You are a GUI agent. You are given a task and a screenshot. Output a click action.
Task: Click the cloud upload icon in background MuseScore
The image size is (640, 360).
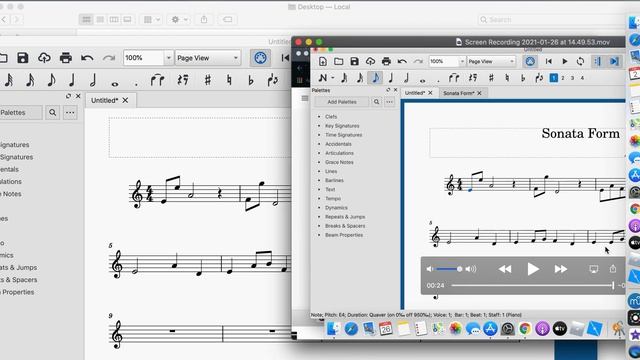pyautogui.click(x=44, y=58)
